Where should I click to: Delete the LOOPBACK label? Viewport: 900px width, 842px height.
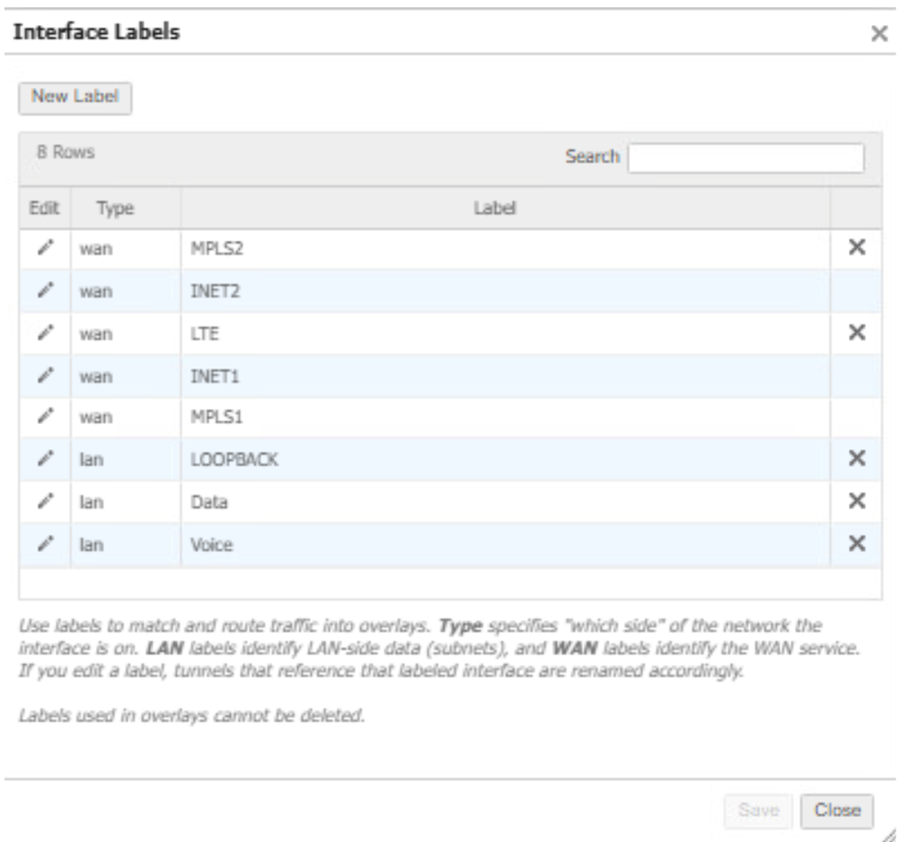click(x=856, y=459)
